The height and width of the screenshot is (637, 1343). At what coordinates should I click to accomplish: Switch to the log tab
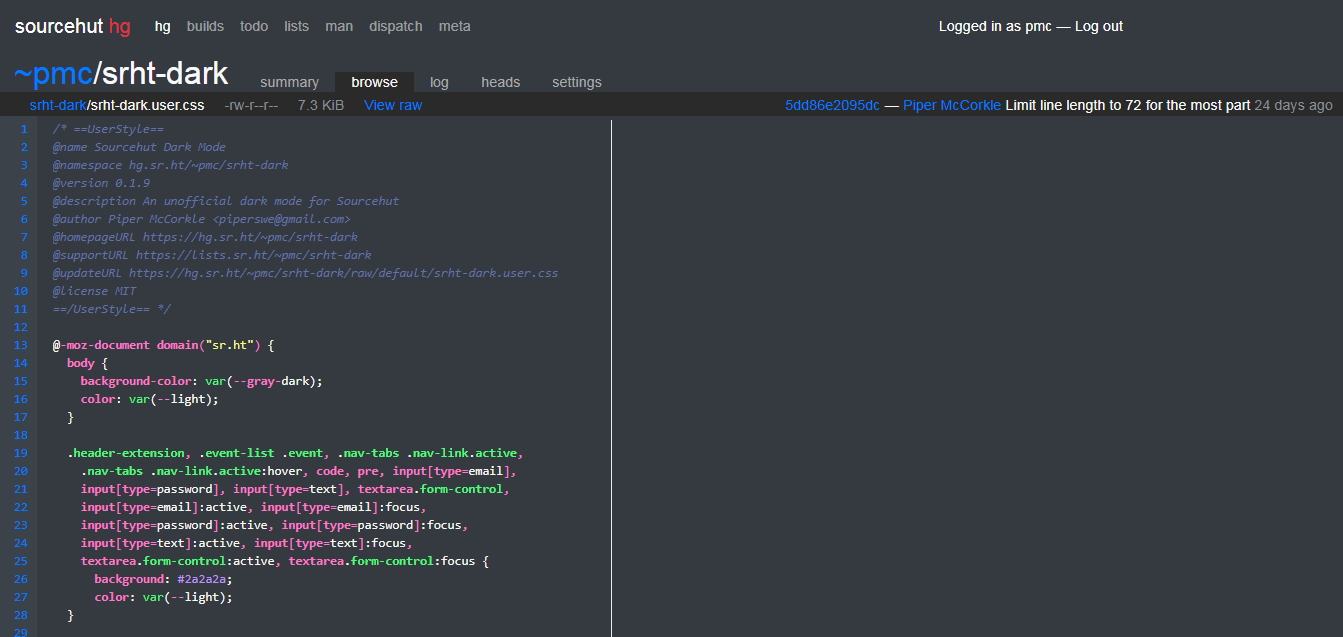(439, 82)
